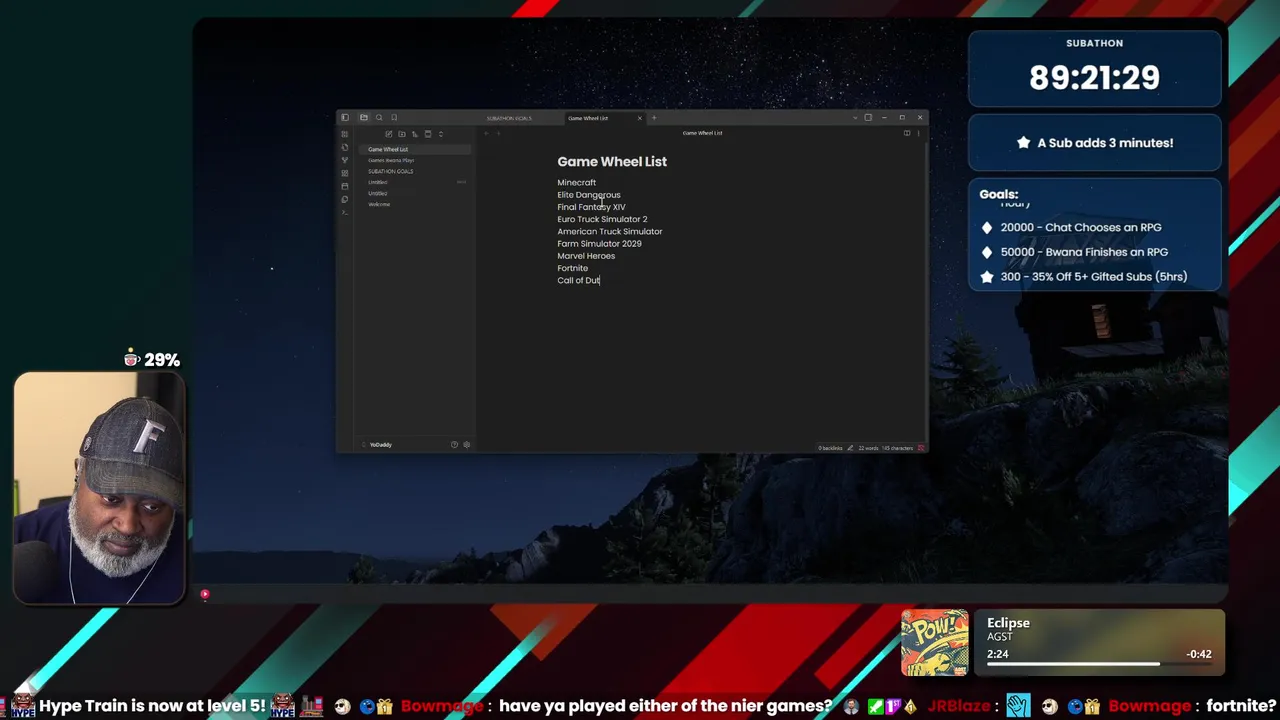The image size is (1280, 720).
Task: Open the Games Bwana Plays note
Action: (x=415, y=160)
